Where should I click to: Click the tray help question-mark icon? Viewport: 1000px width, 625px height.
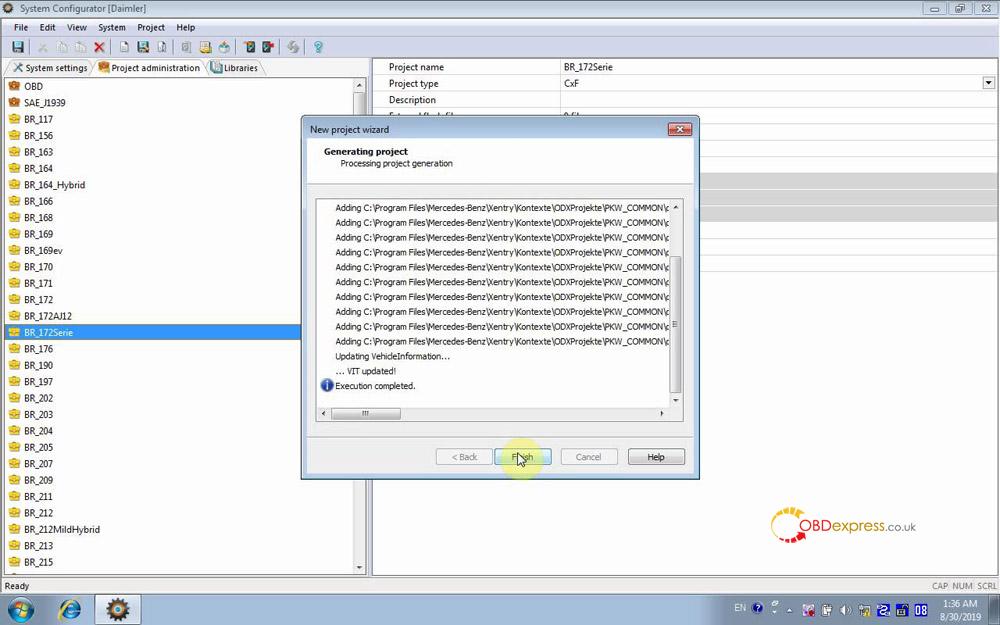[x=757, y=608]
